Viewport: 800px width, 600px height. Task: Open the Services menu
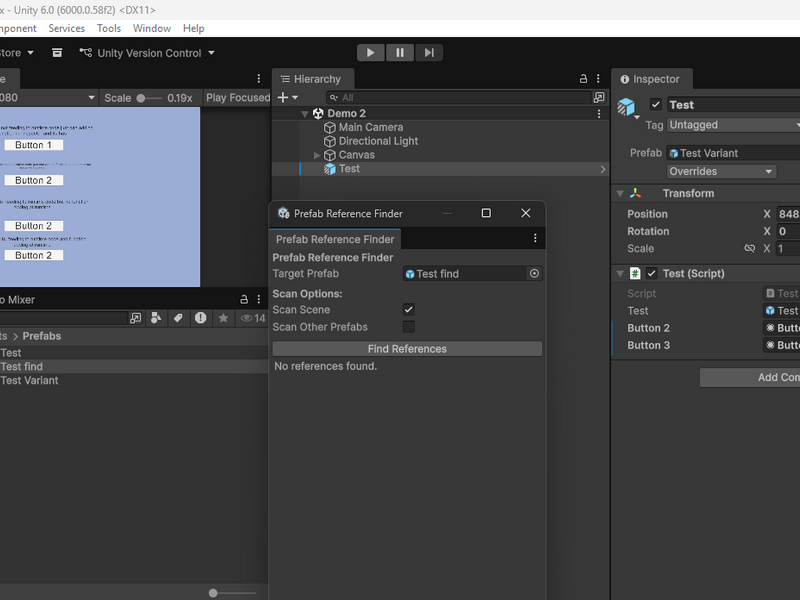point(66,29)
